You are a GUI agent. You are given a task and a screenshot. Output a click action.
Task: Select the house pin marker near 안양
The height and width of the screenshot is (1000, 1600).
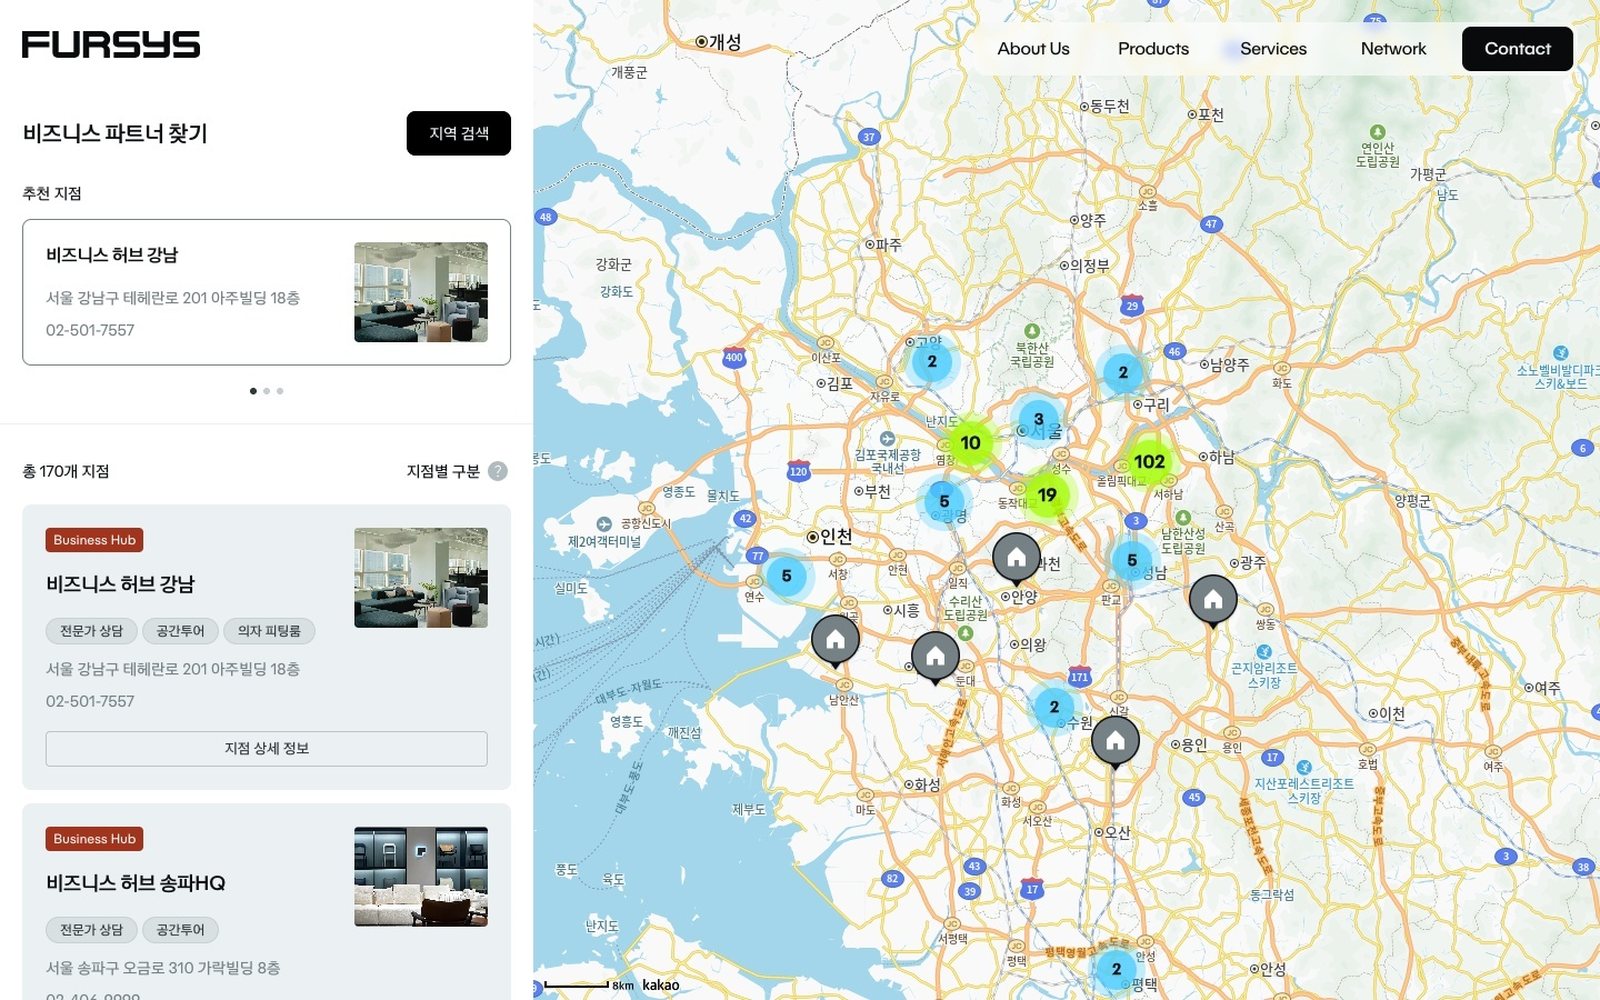[1016, 559]
